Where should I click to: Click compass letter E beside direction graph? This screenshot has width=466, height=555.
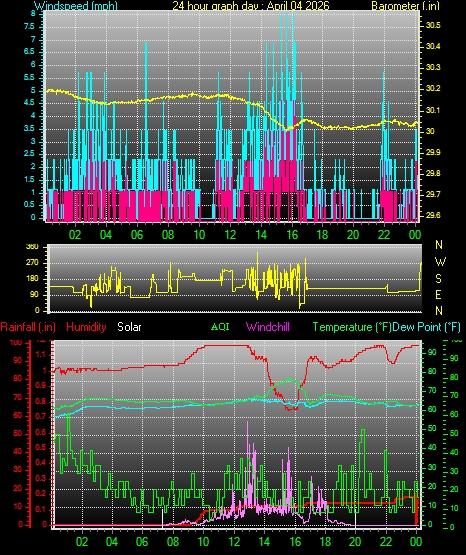point(438,294)
